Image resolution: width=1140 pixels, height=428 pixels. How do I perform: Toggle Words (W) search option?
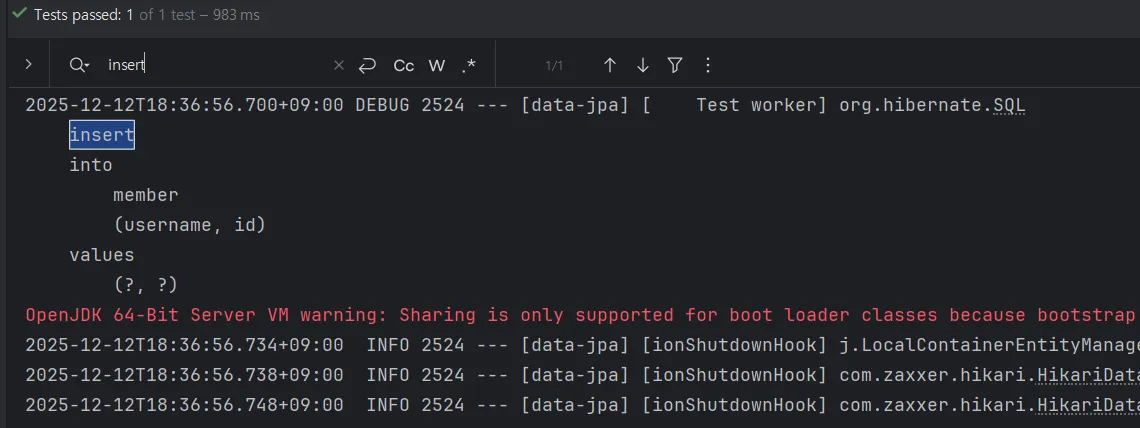click(x=436, y=65)
